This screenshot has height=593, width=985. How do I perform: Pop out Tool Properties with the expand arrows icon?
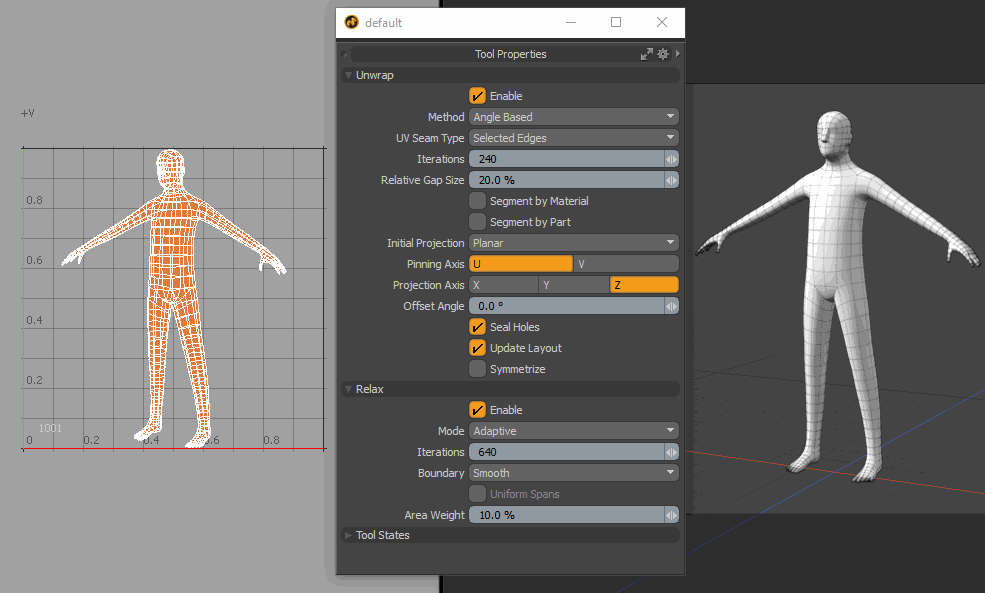tap(646, 54)
